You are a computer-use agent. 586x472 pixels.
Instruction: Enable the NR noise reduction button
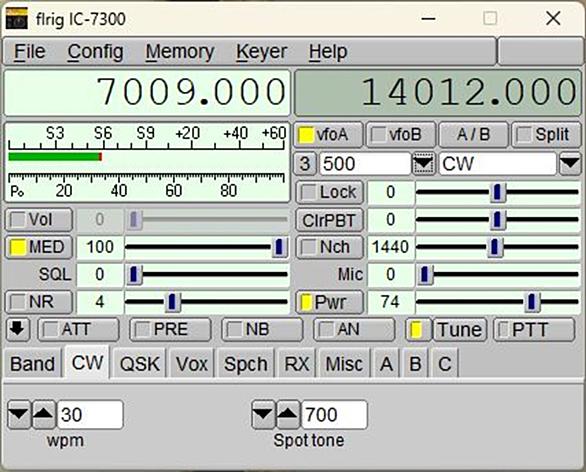[x=39, y=302]
